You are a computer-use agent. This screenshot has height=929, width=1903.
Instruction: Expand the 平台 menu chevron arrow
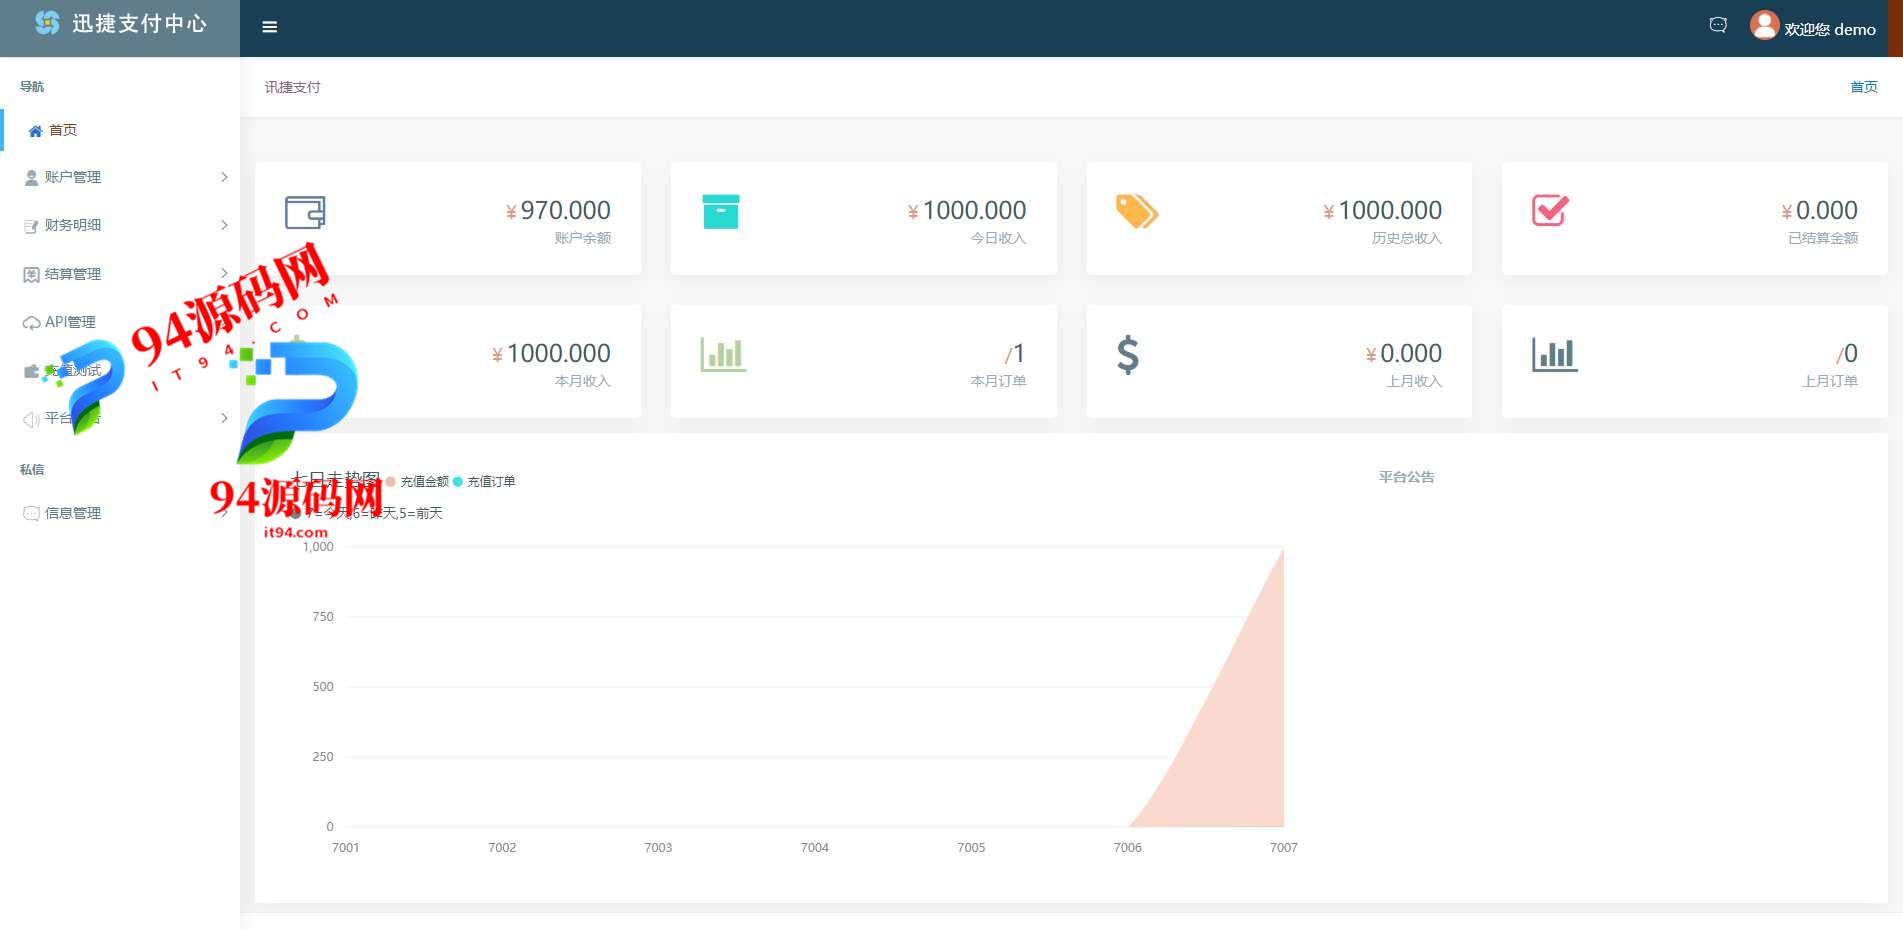pyautogui.click(x=224, y=418)
